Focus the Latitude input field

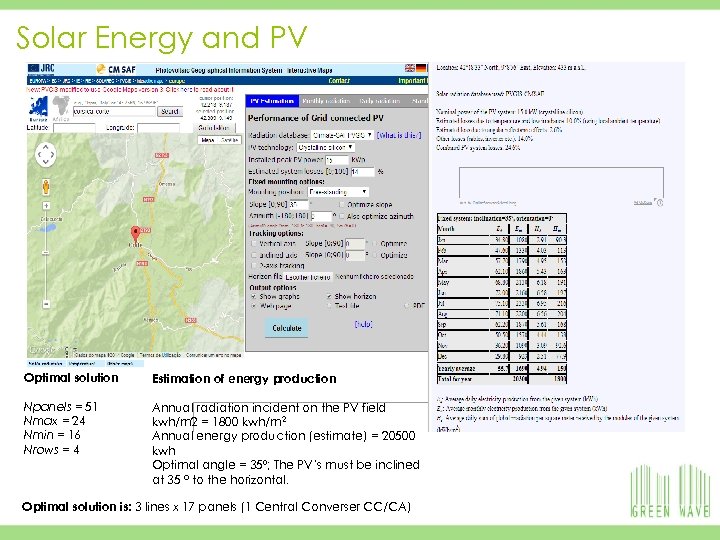pos(74,128)
